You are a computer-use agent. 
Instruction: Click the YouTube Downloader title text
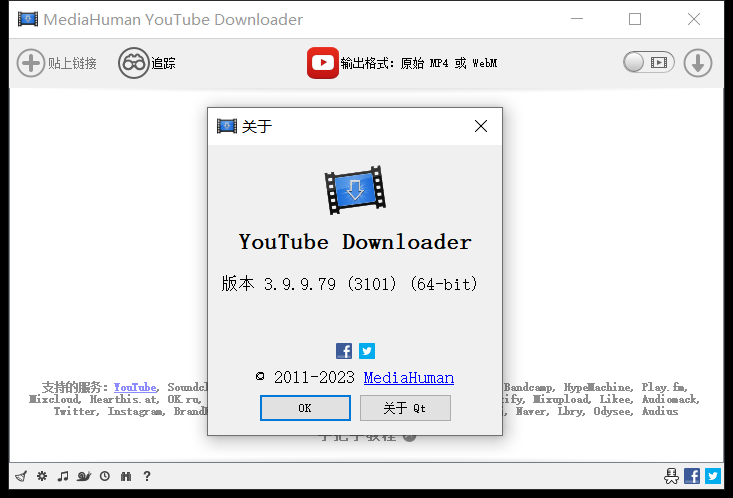[355, 242]
